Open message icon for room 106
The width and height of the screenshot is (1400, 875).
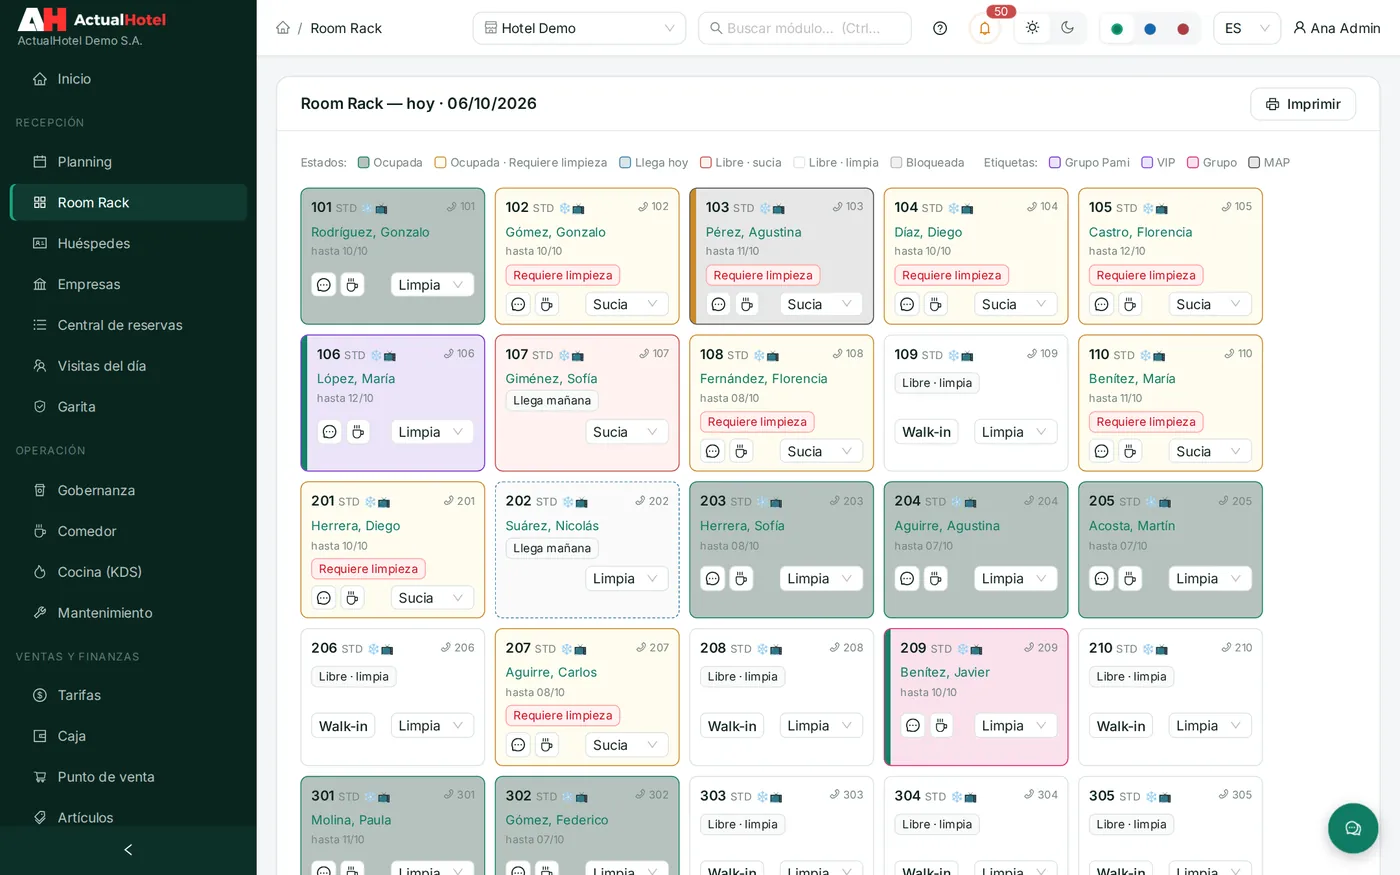(330, 432)
